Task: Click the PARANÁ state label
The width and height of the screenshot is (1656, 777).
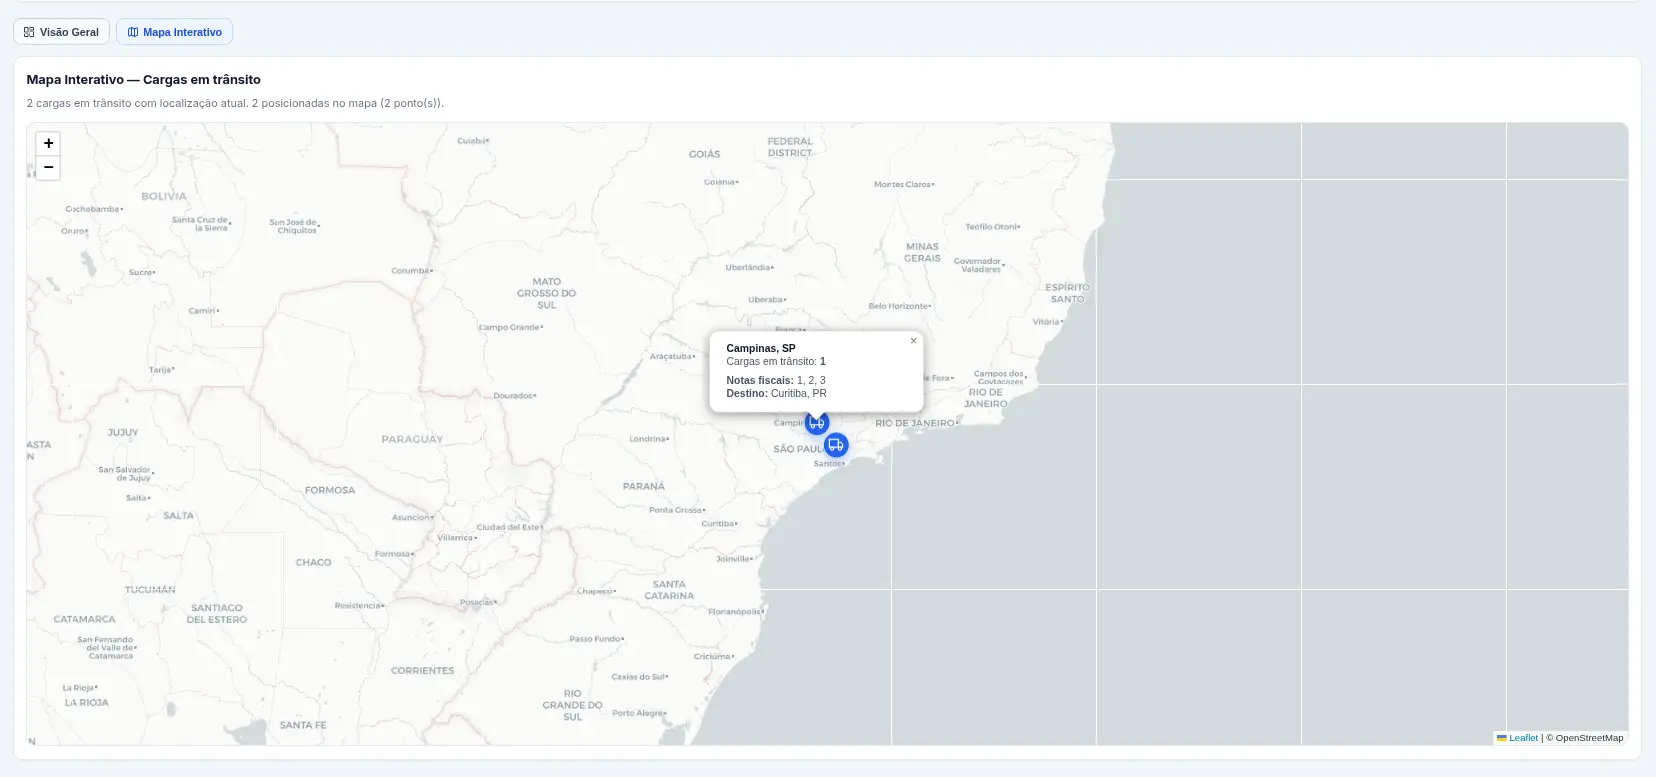Action: click(x=644, y=486)
